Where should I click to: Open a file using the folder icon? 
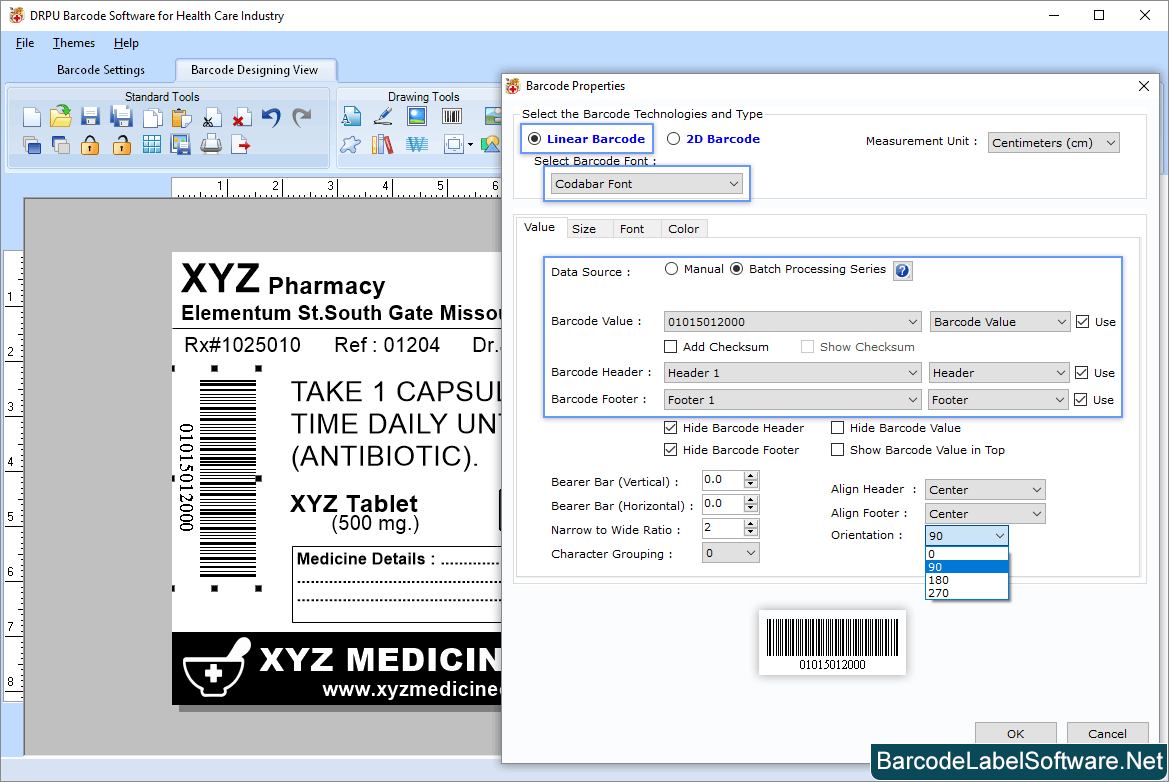tap(61, 116)
